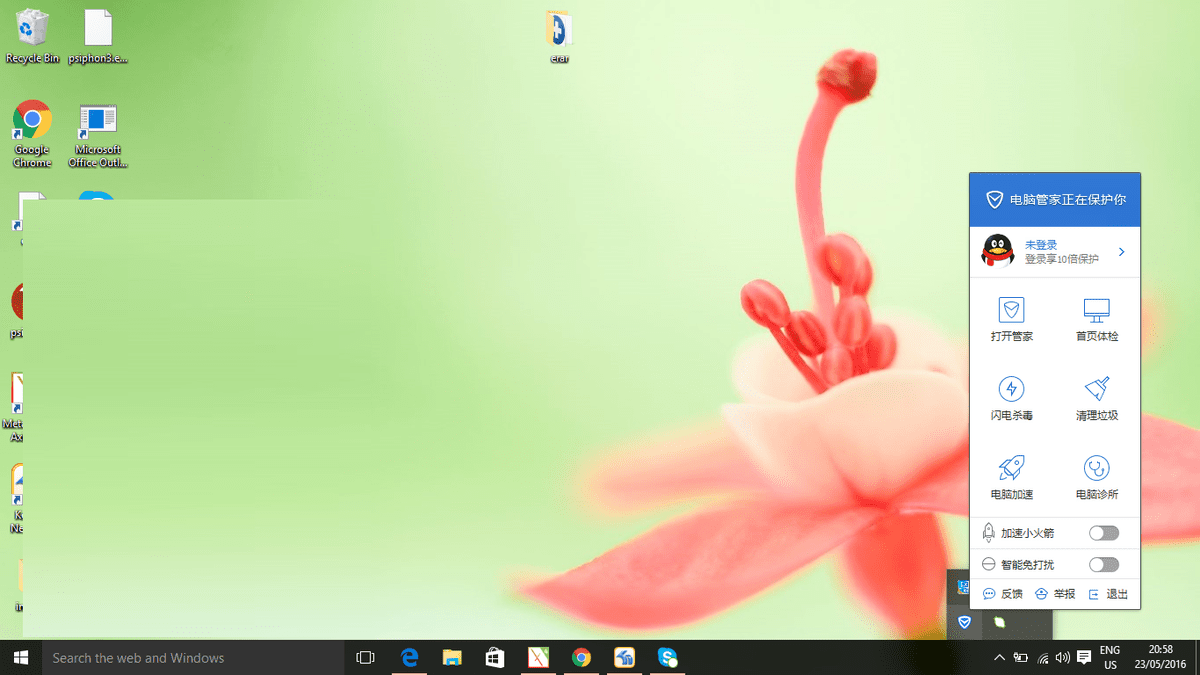This screenshot has height=675, width=1200.
Task: Open 电脑诊所 stethoscope icon
Action: (x=1097, y=468)
